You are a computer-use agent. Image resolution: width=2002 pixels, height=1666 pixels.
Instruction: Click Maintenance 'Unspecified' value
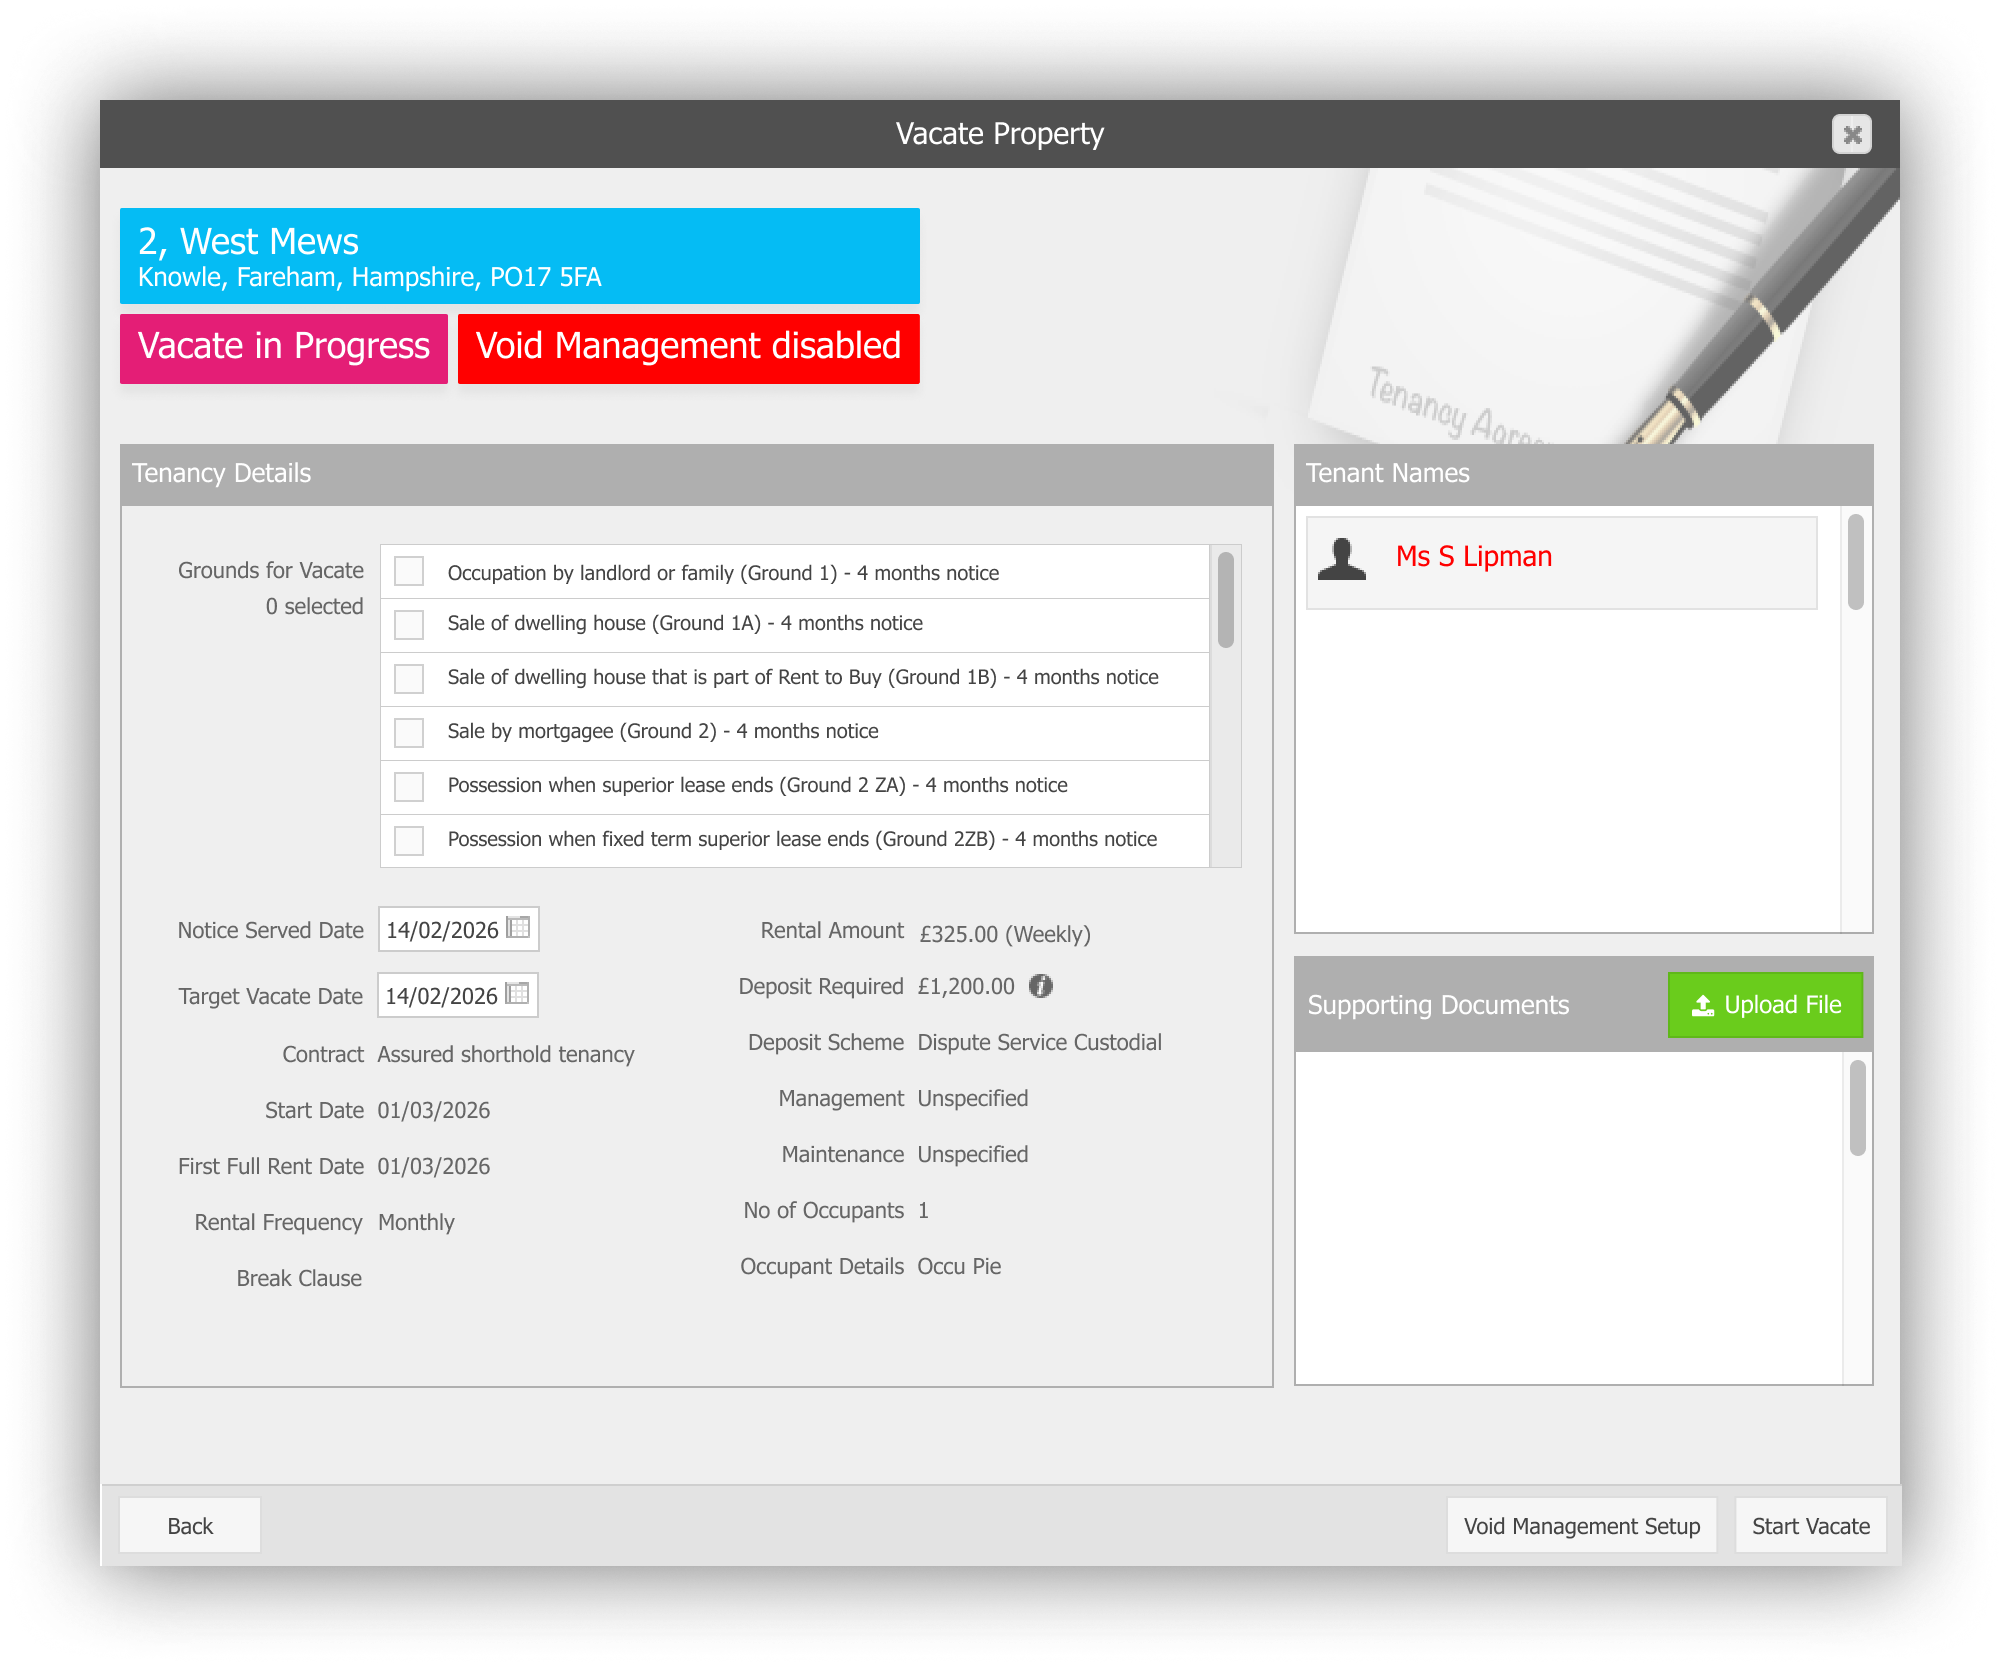tap(973, 1154)
